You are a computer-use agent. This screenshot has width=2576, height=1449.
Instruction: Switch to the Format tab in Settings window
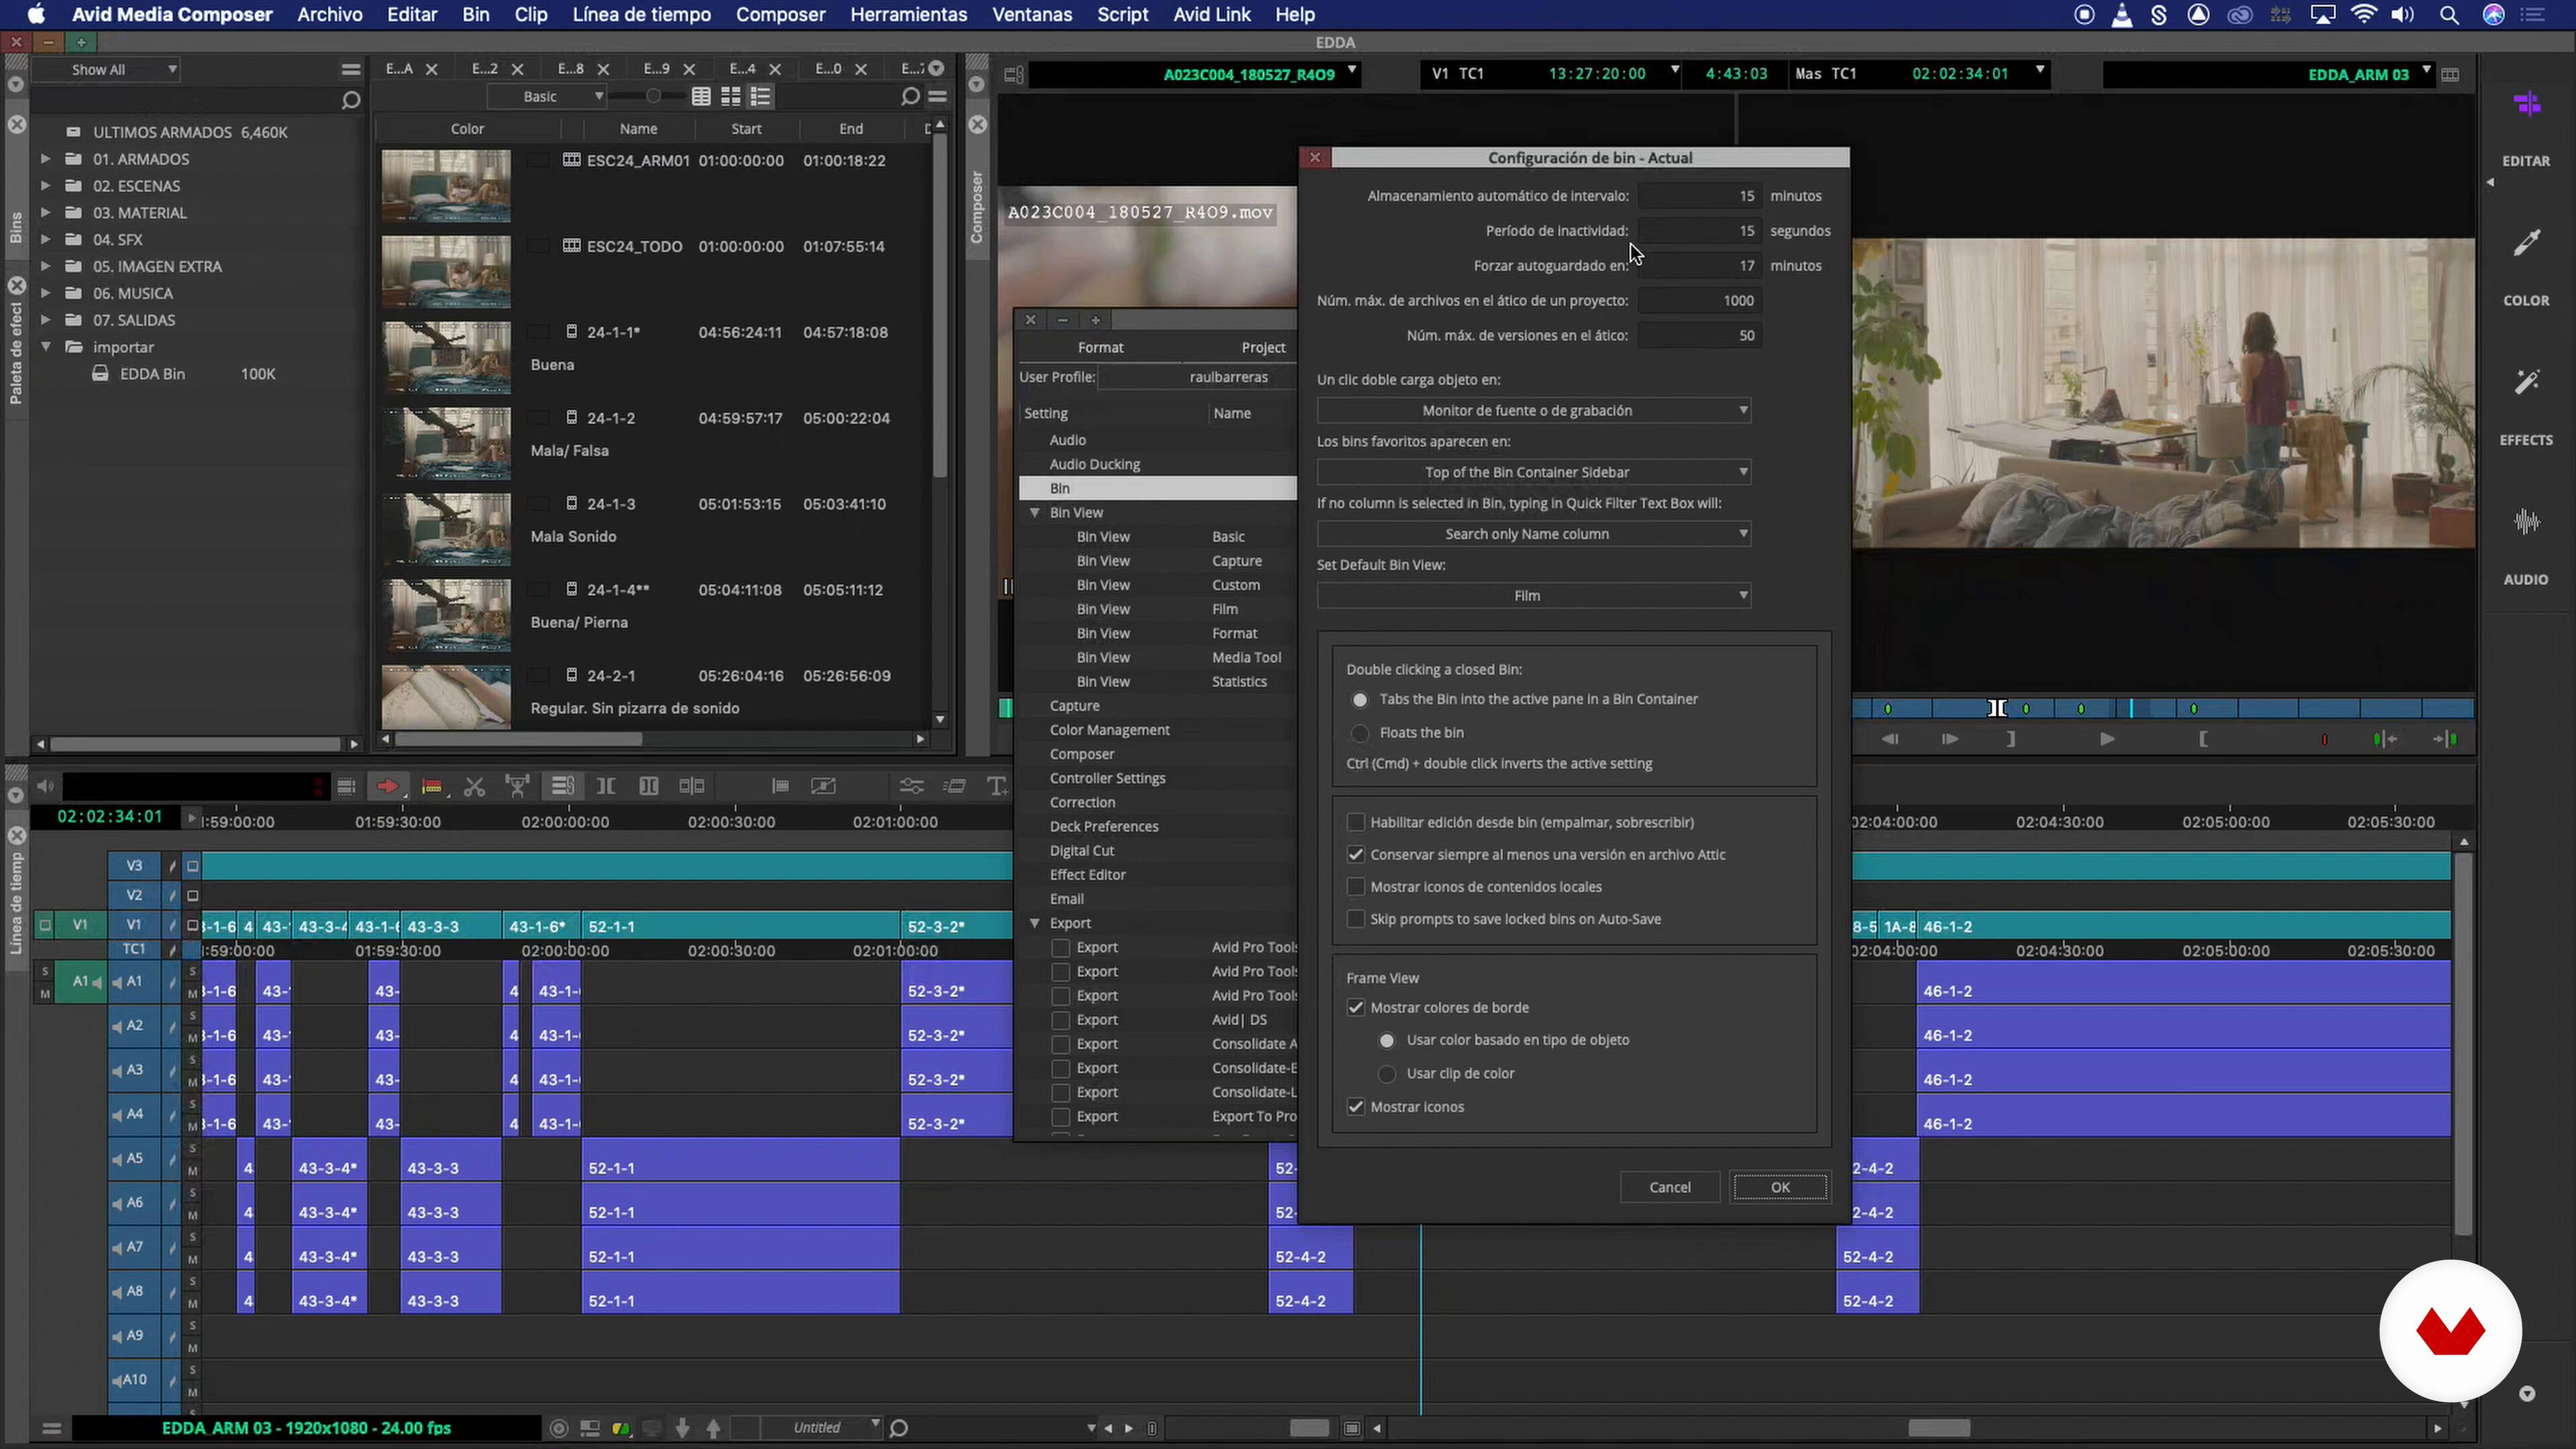click(x=1100, y=348)
